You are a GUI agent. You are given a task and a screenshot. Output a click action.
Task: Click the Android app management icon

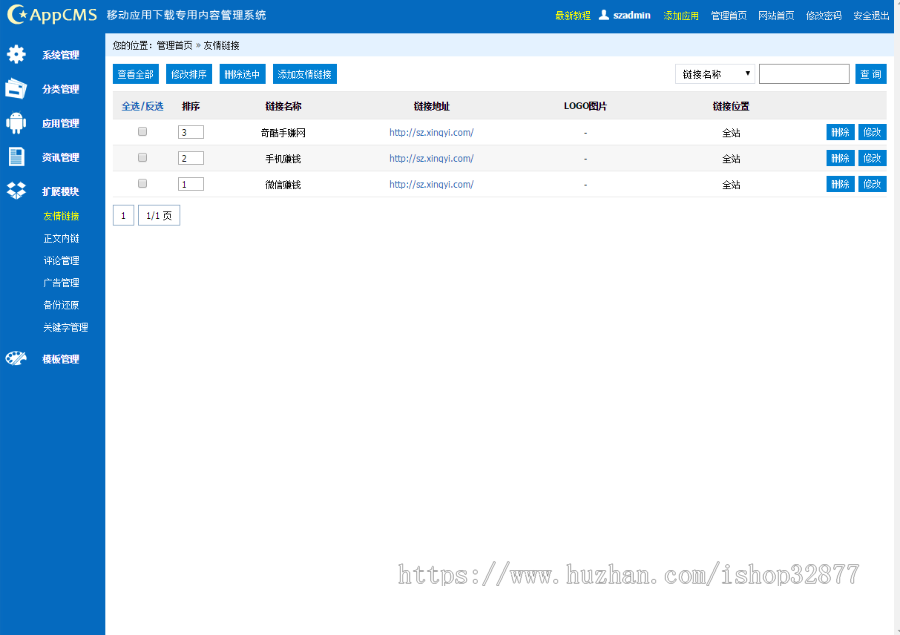click(x=16, y=122)
